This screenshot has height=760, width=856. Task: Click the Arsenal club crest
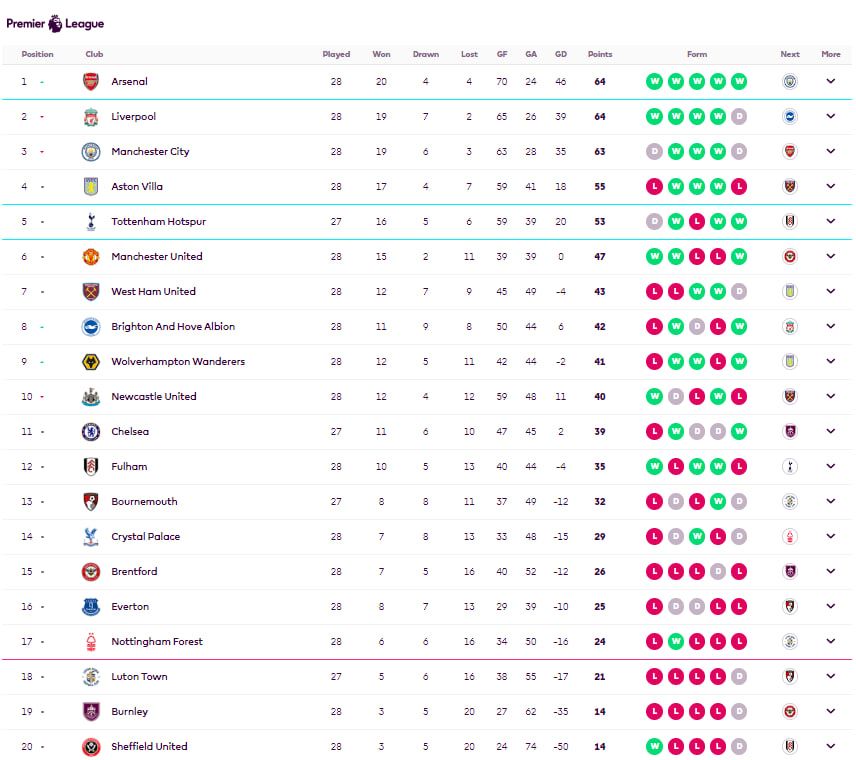coord(91,82)
